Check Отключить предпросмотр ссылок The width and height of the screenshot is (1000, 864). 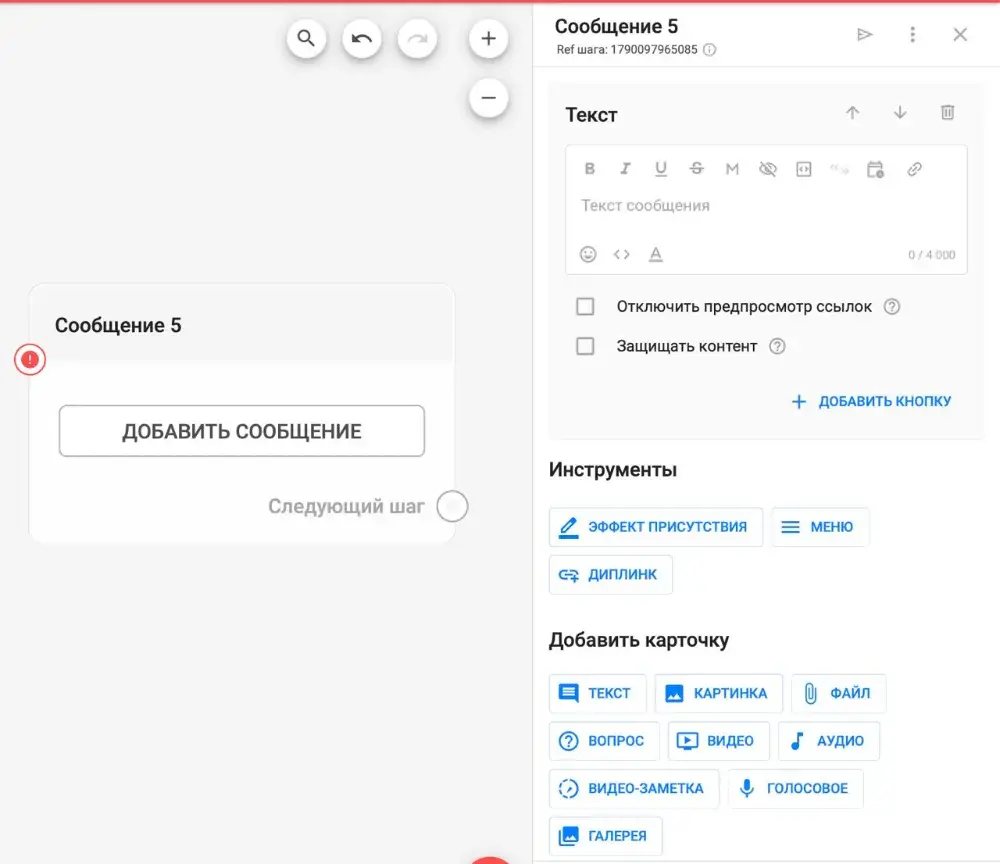(585, 307)
